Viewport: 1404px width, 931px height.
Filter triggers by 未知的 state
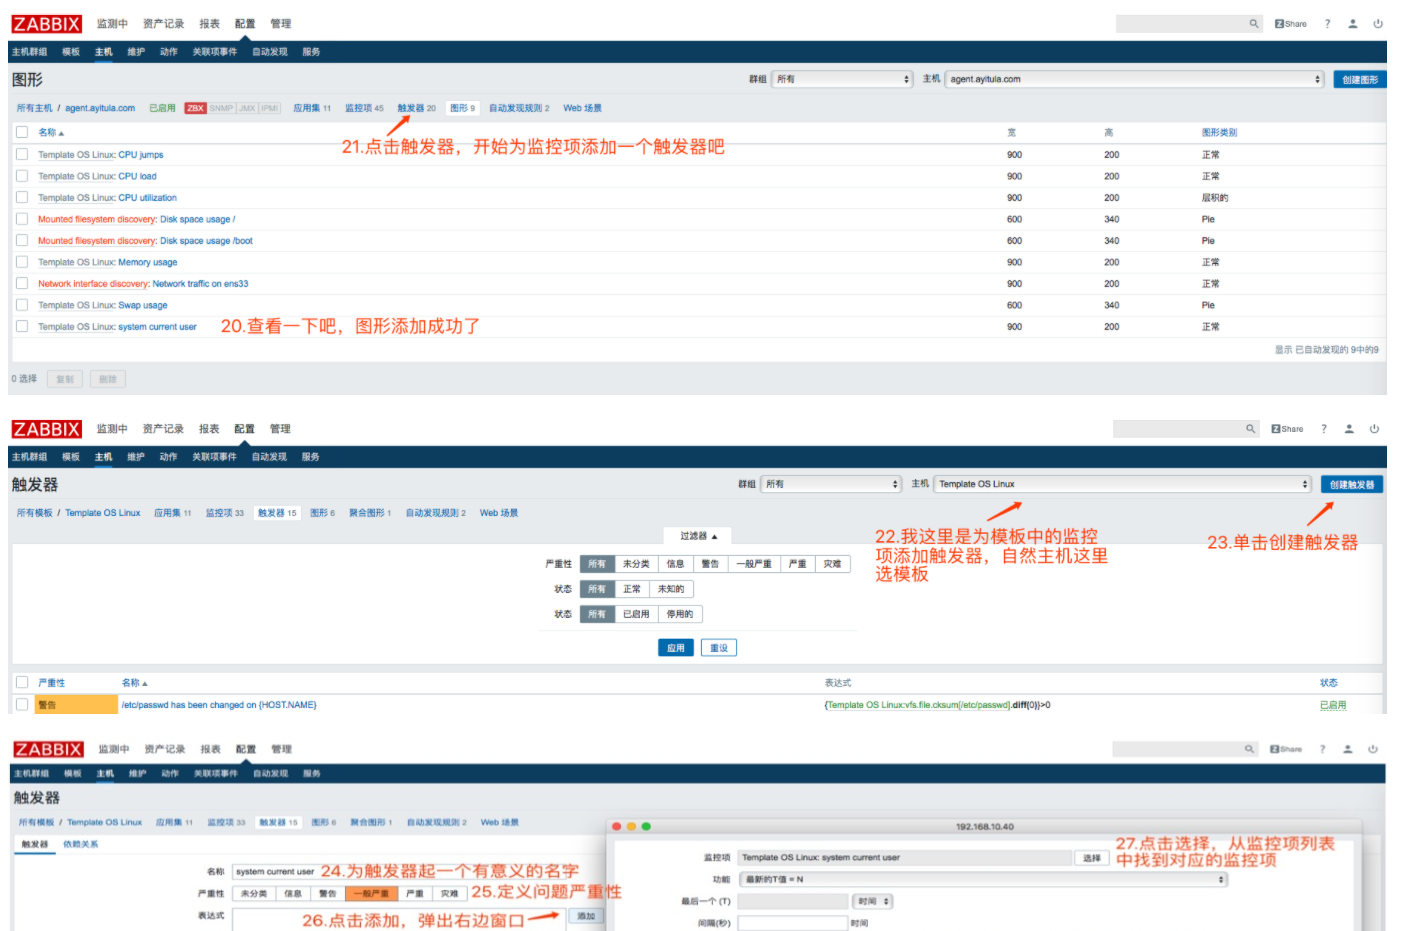click(x=671, y=589)
